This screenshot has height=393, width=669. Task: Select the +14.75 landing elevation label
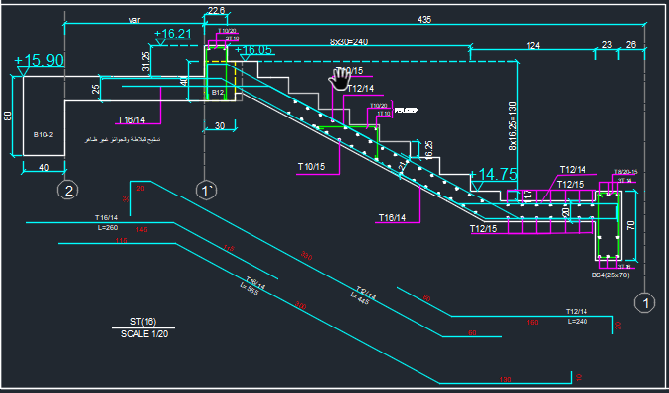coord(493,175)
